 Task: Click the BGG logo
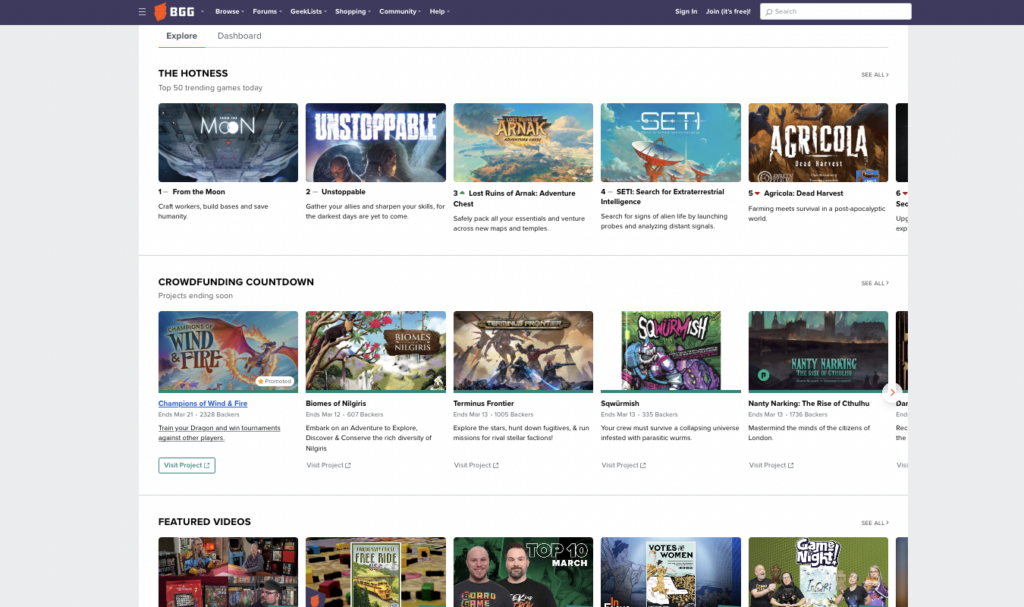[x=175, y=11]
